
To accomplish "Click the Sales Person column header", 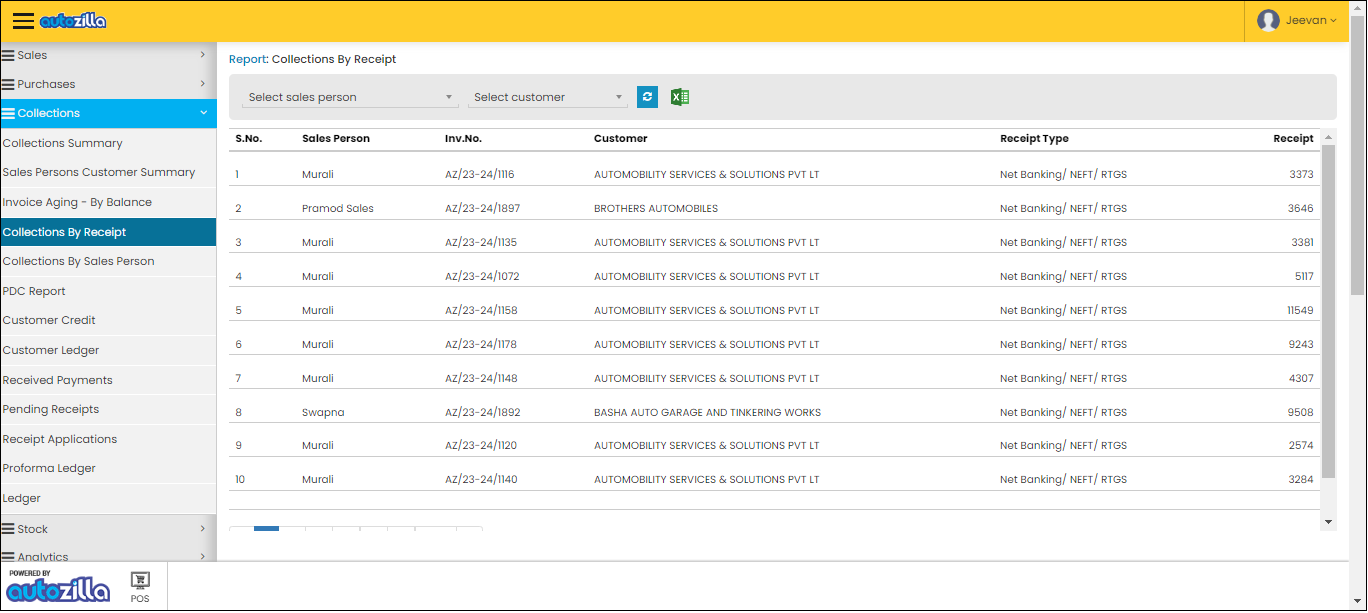I will tap(336, 139).
